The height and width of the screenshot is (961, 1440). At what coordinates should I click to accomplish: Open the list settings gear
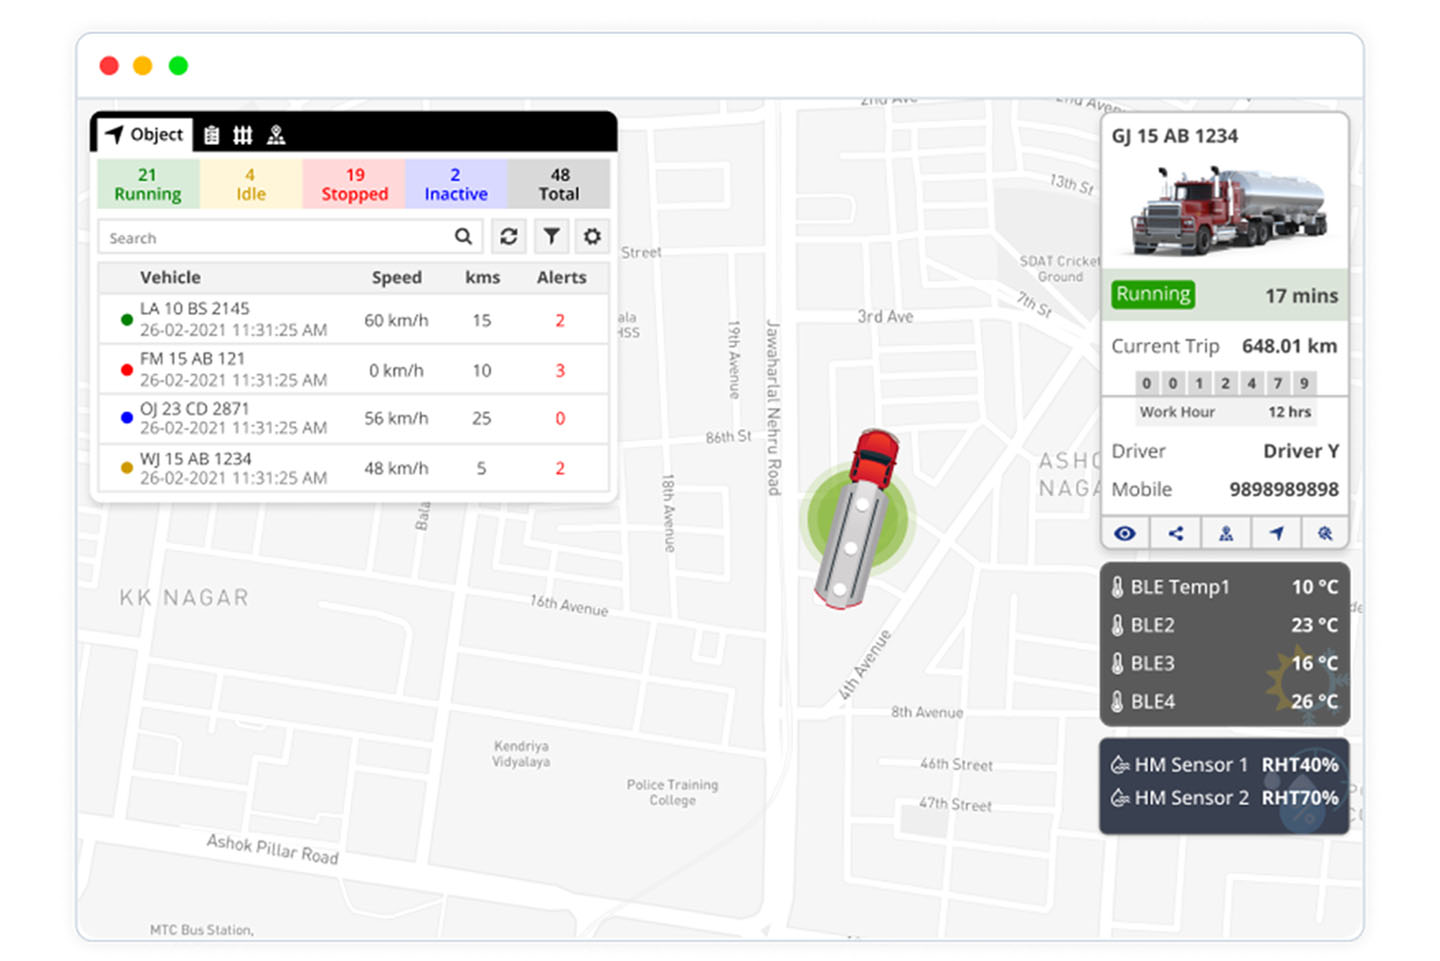tap(592, 237)
